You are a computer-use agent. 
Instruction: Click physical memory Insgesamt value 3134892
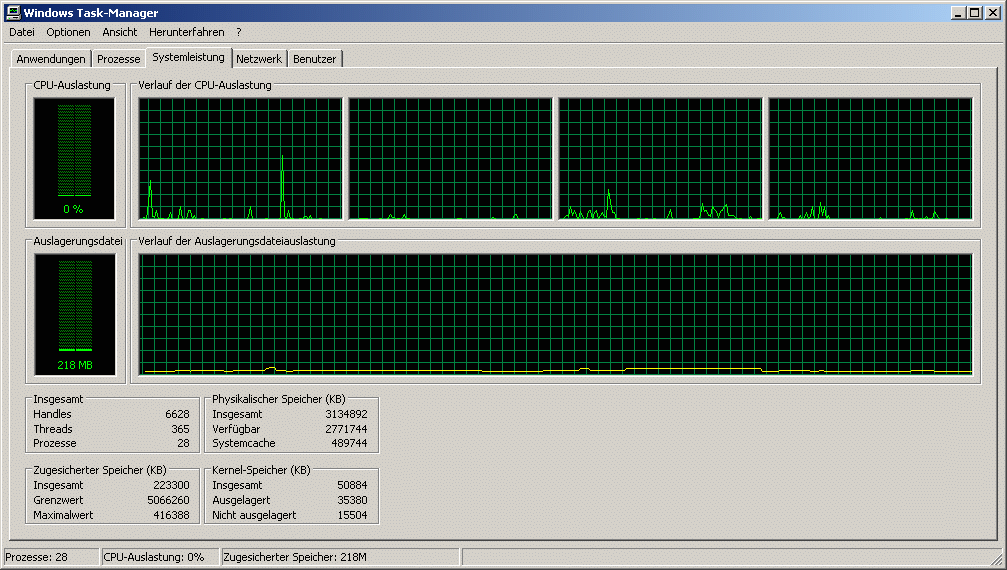(346, 415)
